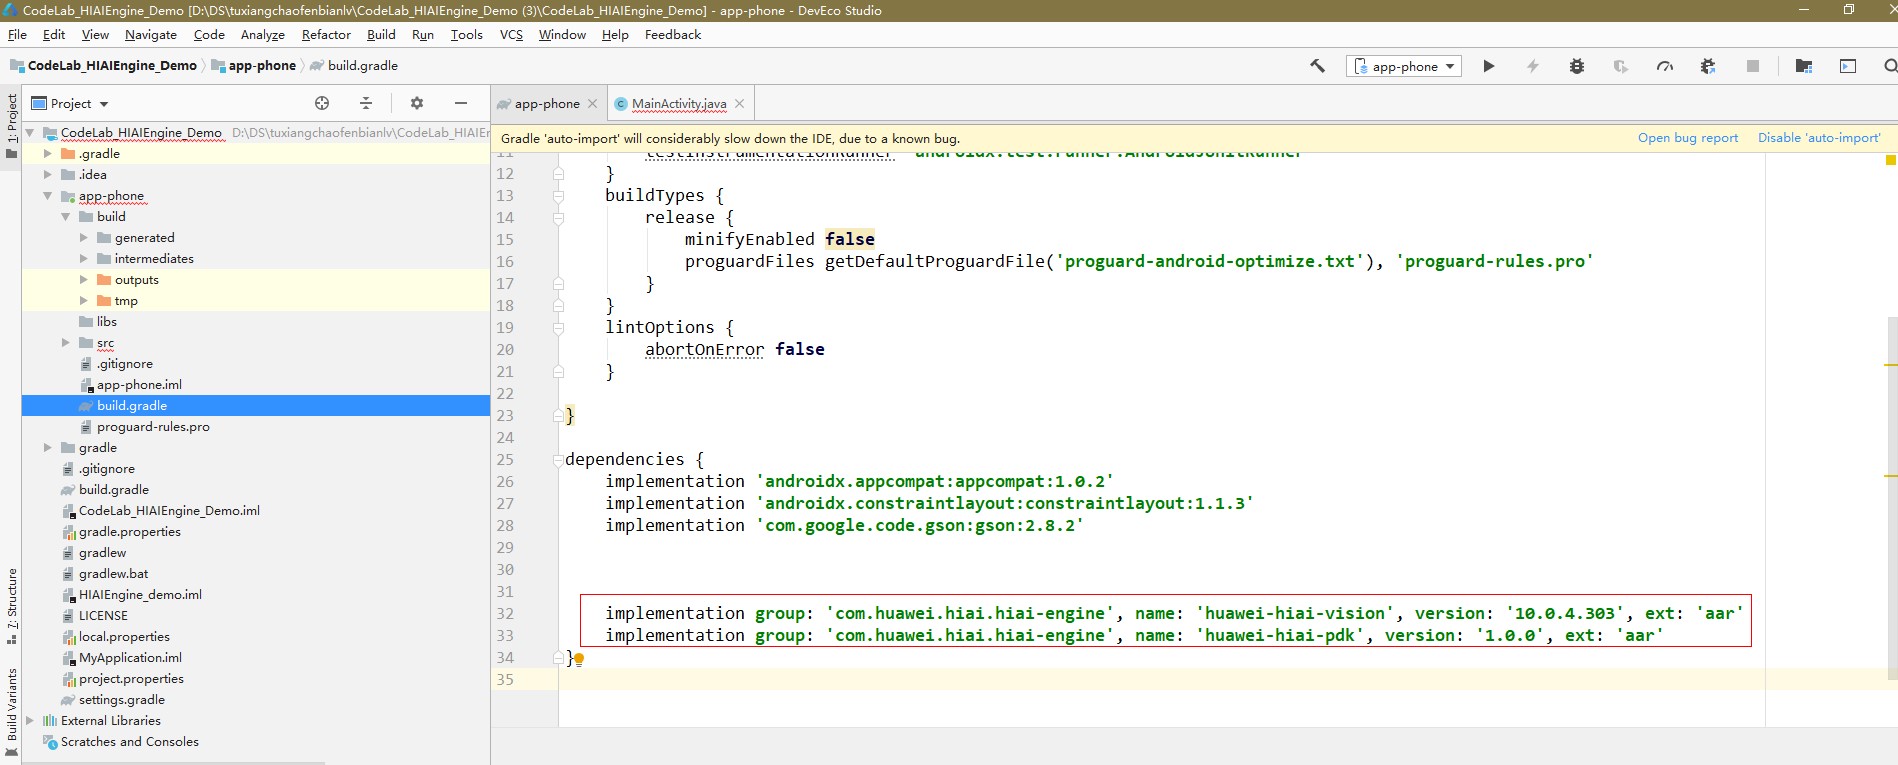Expand the intermediates folder
This screenshot has width=1898, height=765.
coord(84,259)
